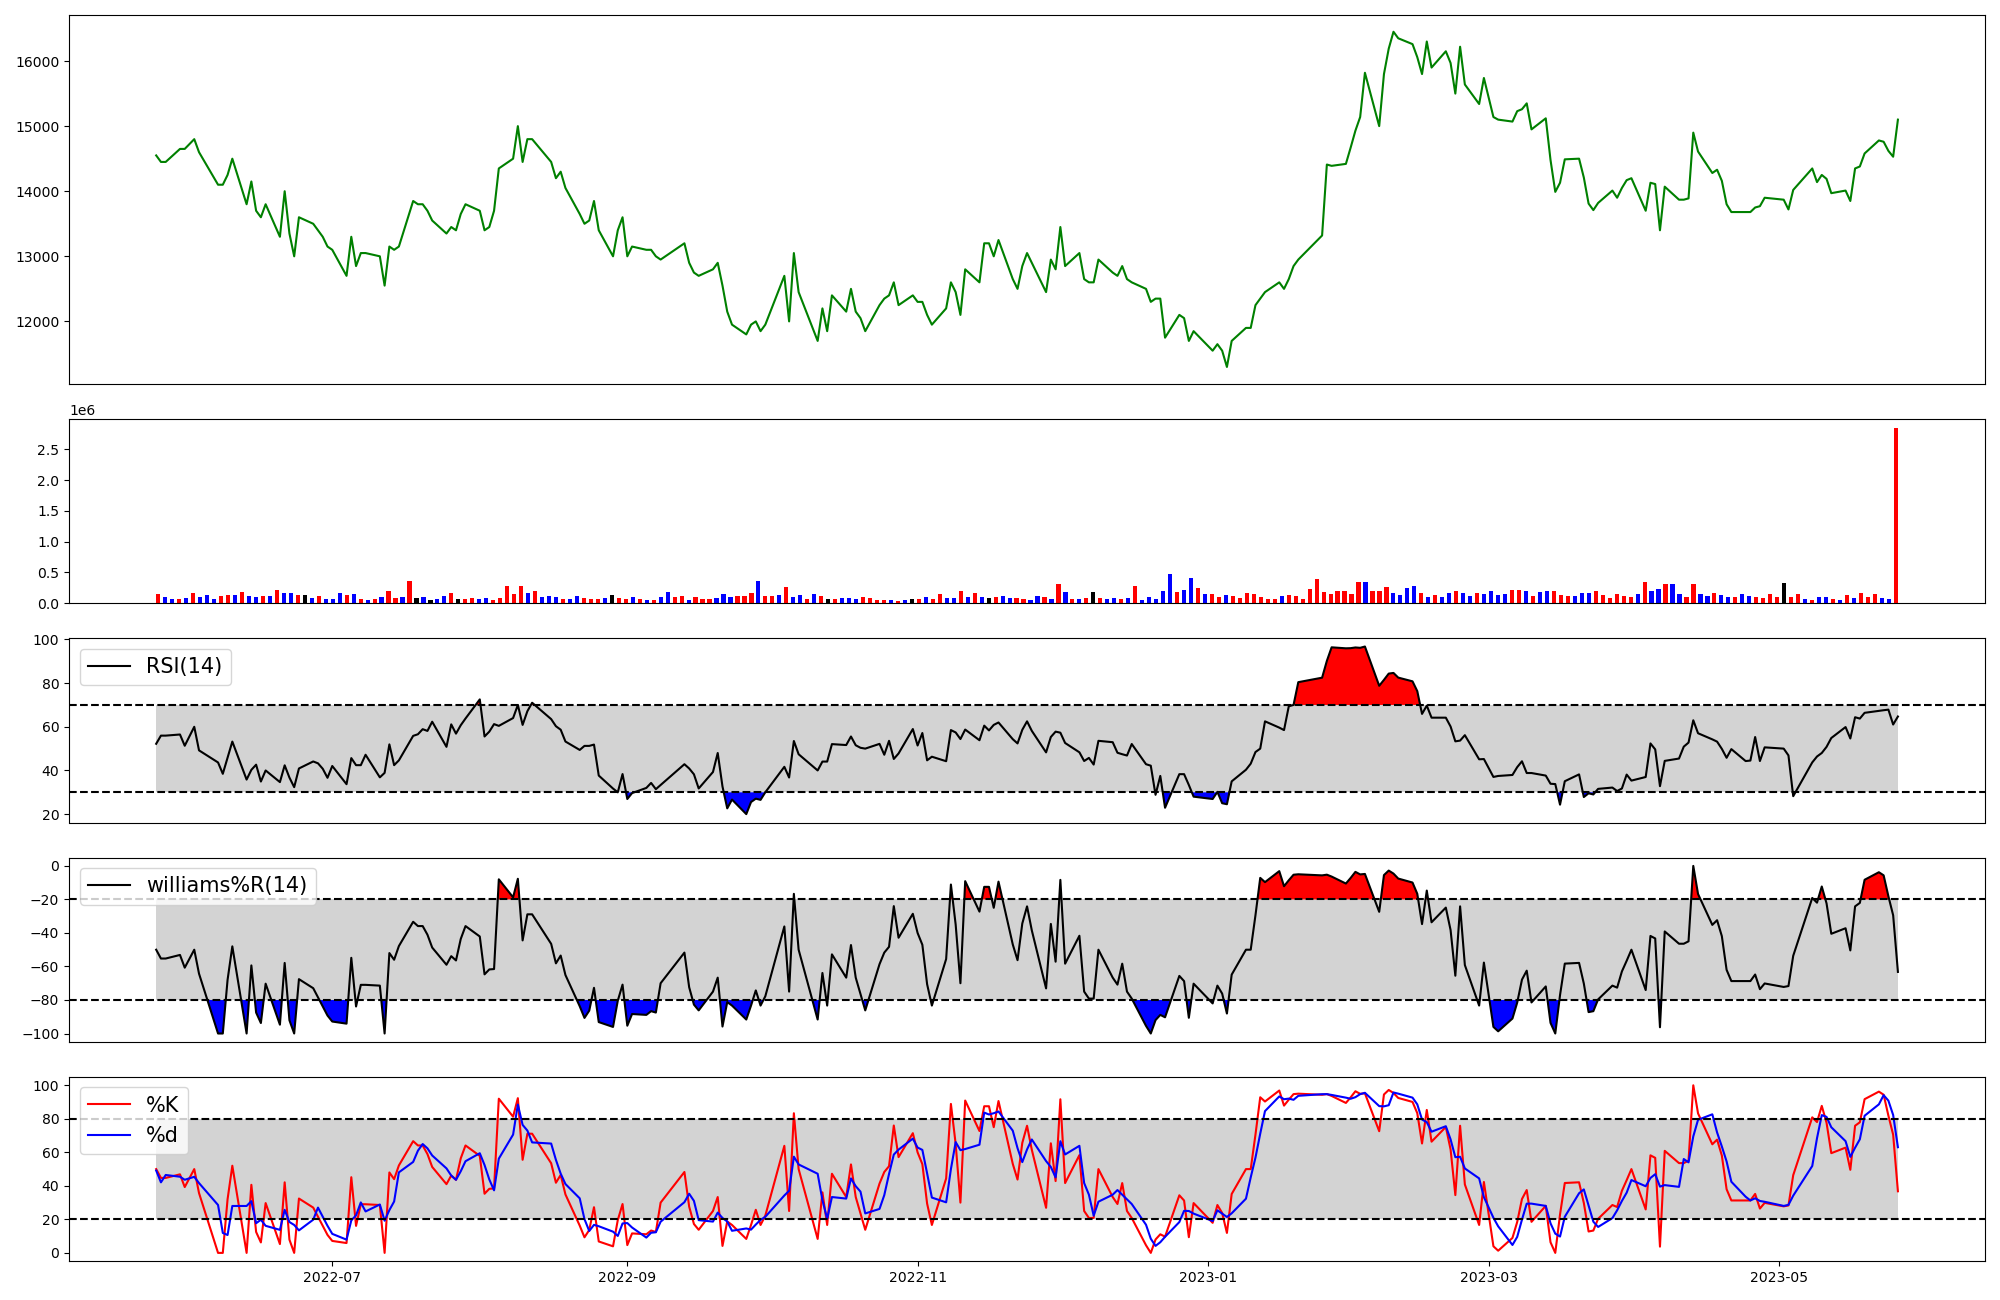Click the 2023-03 date axis label
The image size is (2000, 1300).
pos(1489,1277)
